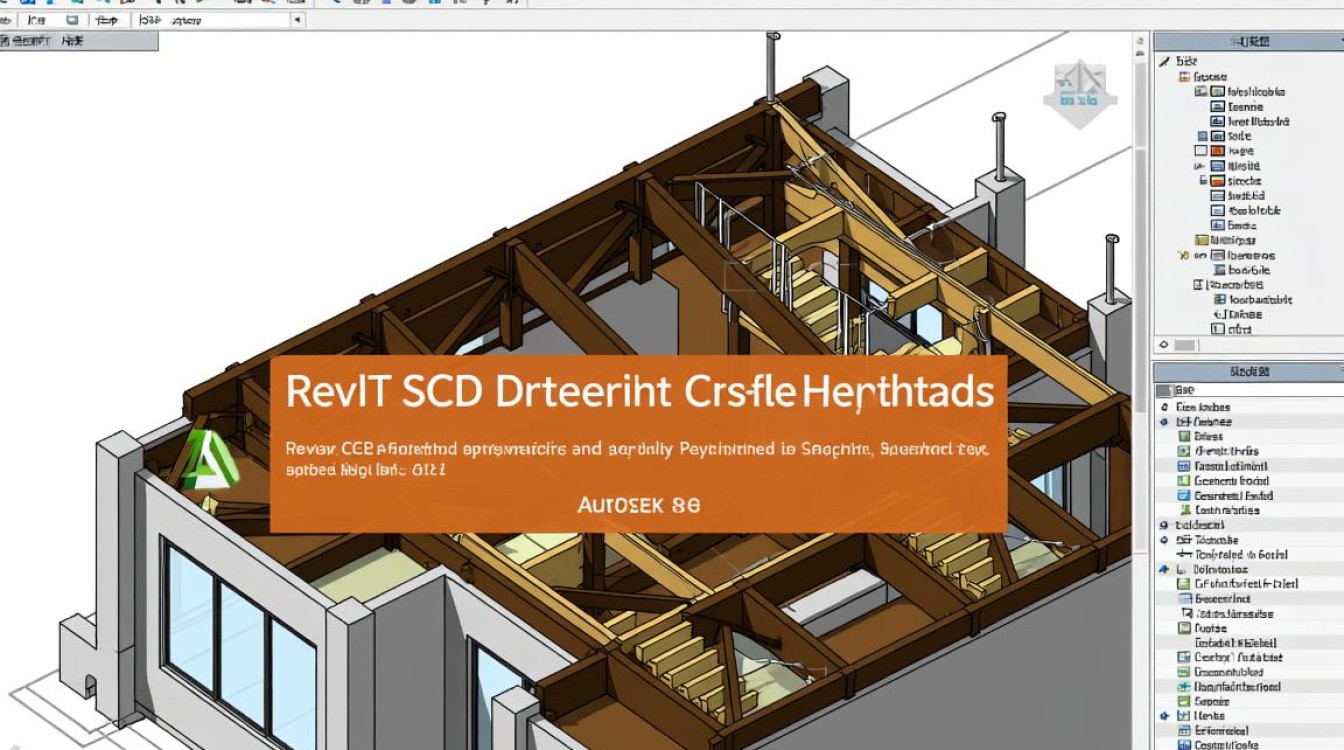This screenshot has width=1344, height=750.
Task: Open the dropdown arrow beside the toolbar combo box
Action: (297, 19)
